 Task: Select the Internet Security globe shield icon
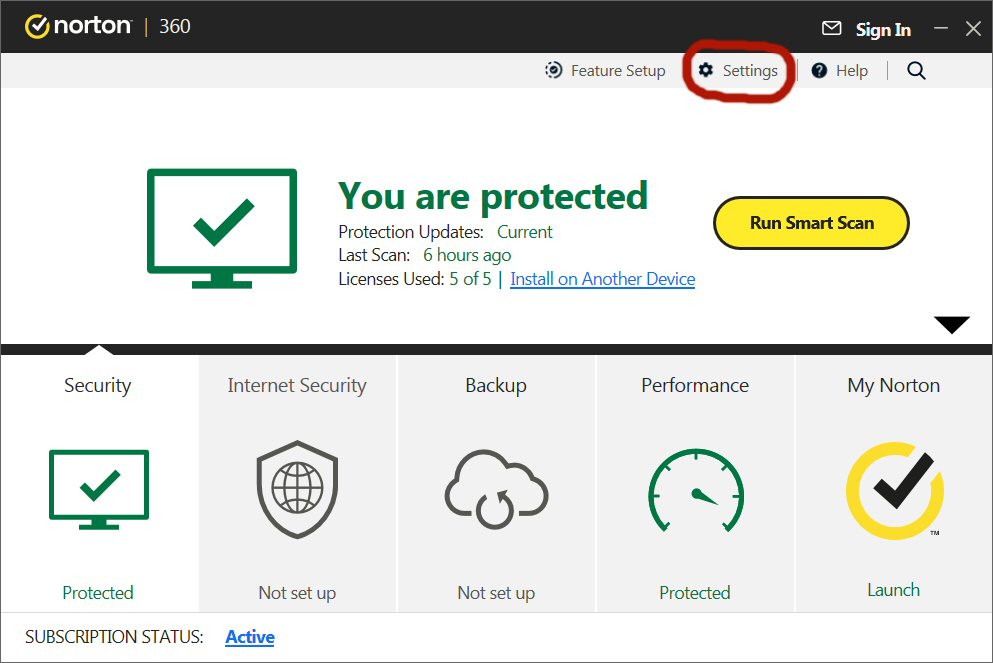[297, 489]
